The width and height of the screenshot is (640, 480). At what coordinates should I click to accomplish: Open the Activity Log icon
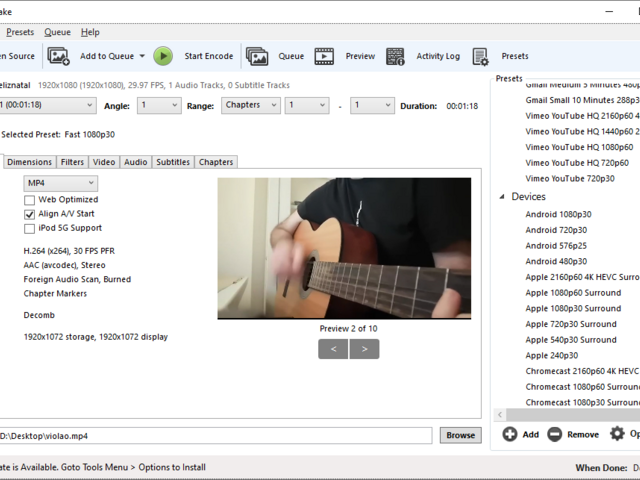point(395,56)
